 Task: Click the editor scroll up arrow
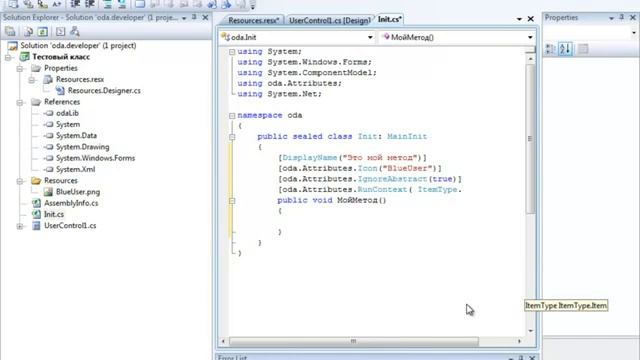530,59
